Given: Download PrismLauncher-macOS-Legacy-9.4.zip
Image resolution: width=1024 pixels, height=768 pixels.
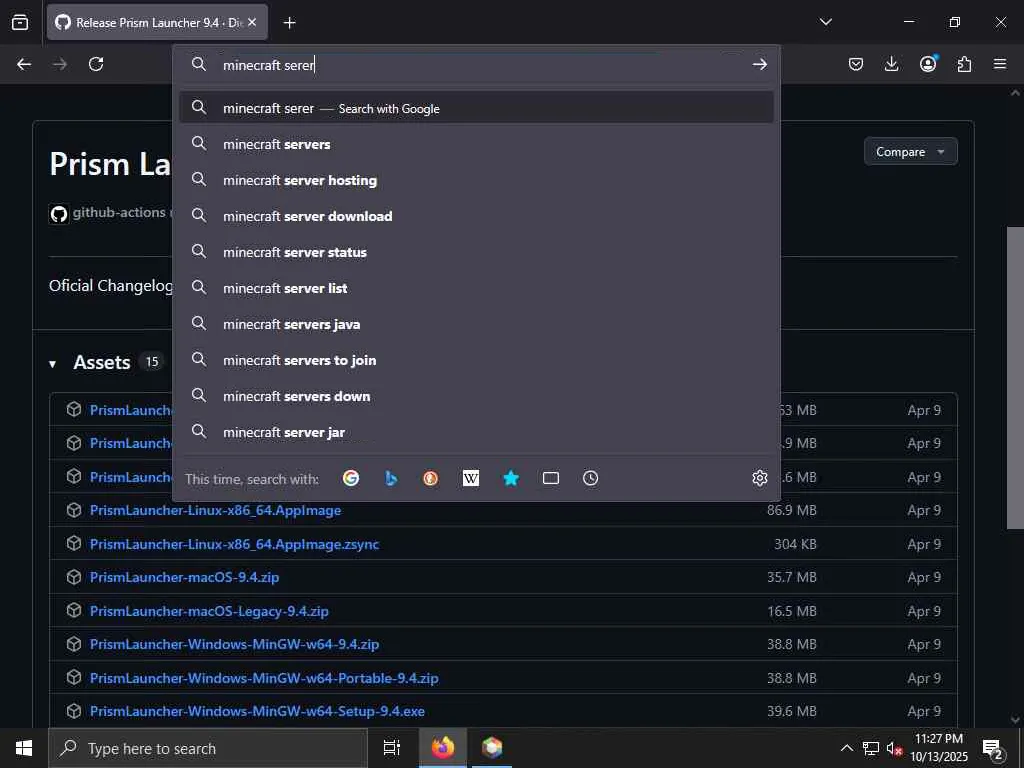Looking at the screenshot, I should point(209,611).
